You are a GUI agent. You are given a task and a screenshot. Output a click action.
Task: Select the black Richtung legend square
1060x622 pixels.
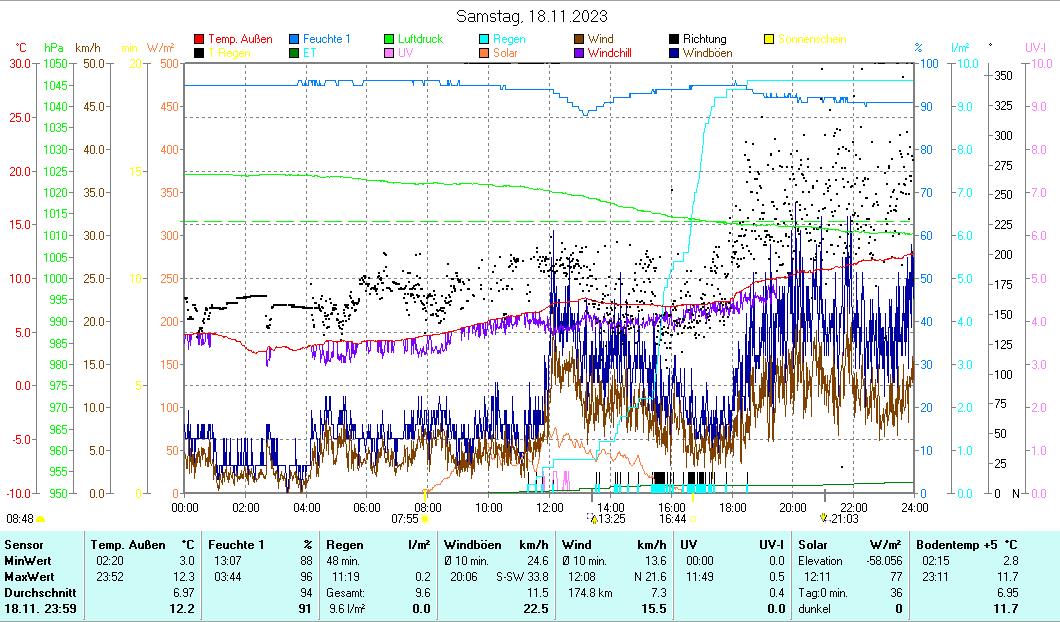pos(675,40)
